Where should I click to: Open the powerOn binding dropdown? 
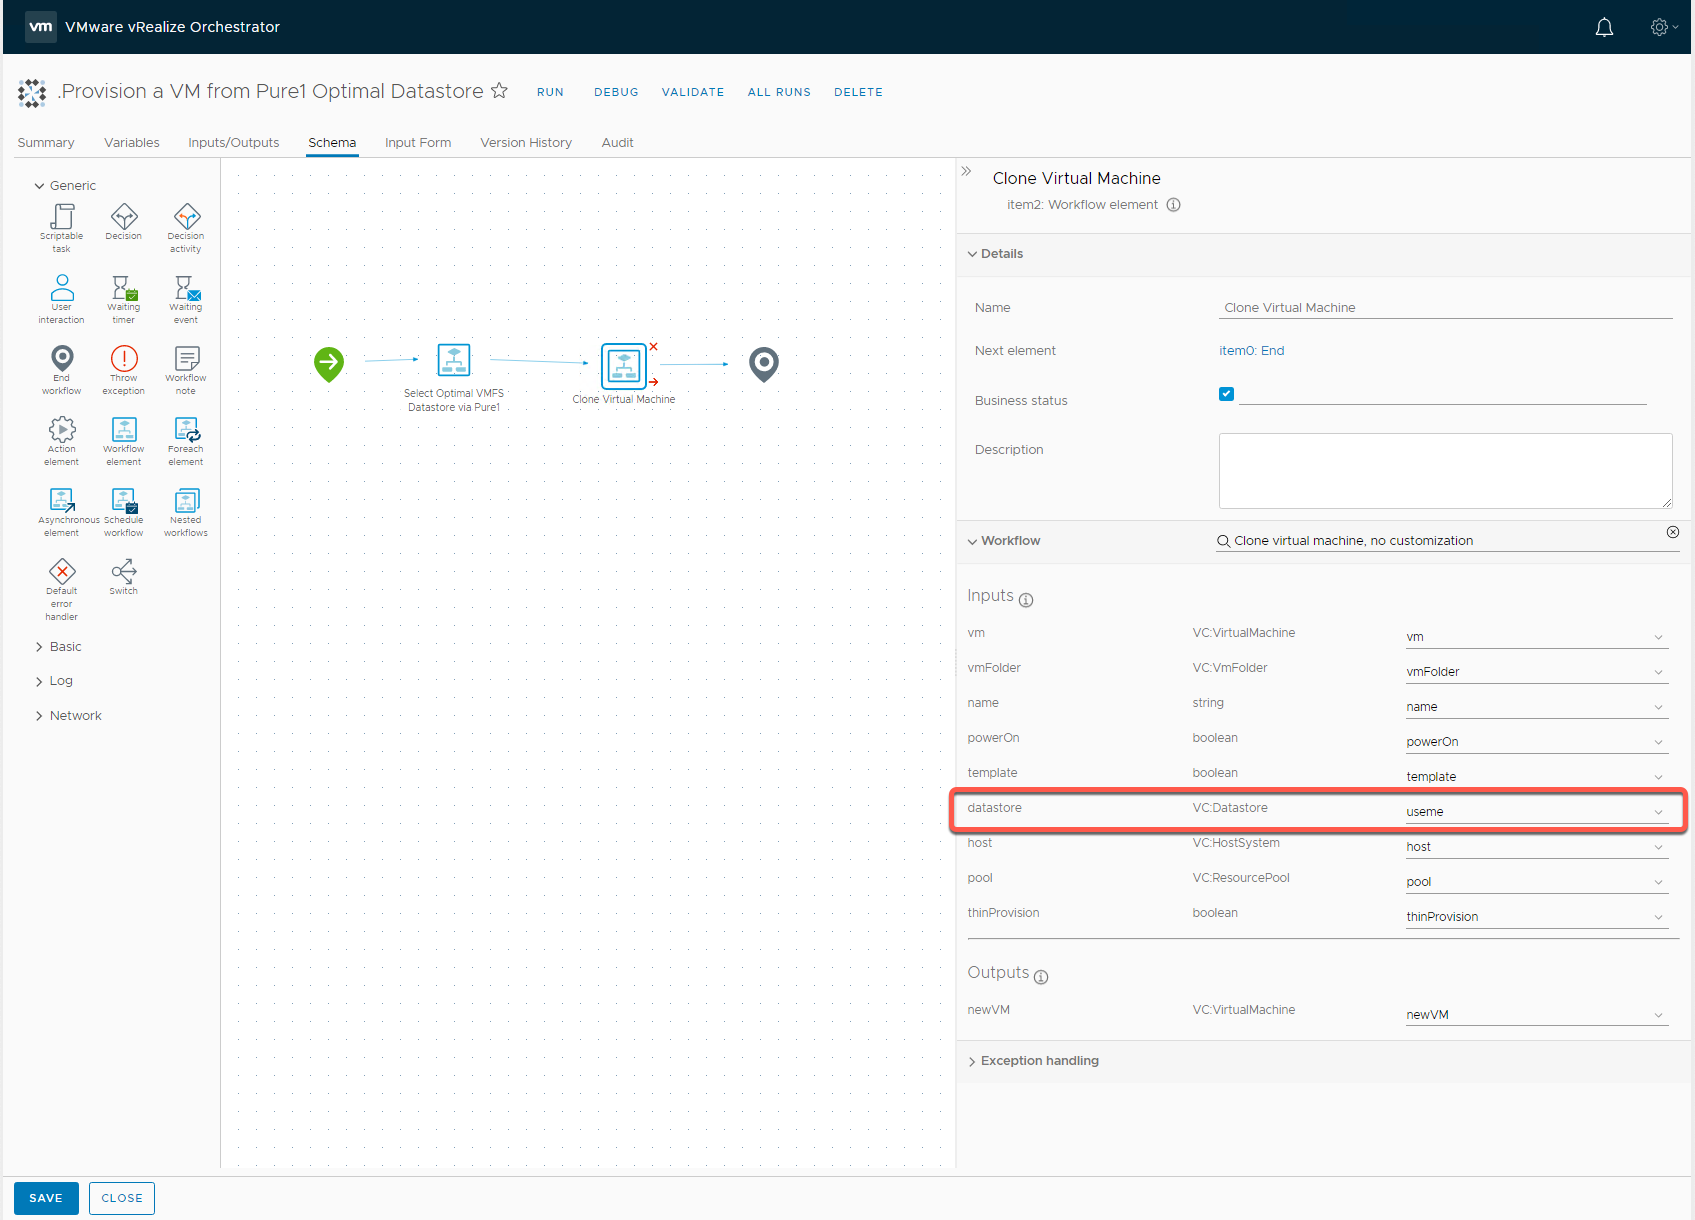1536,742
